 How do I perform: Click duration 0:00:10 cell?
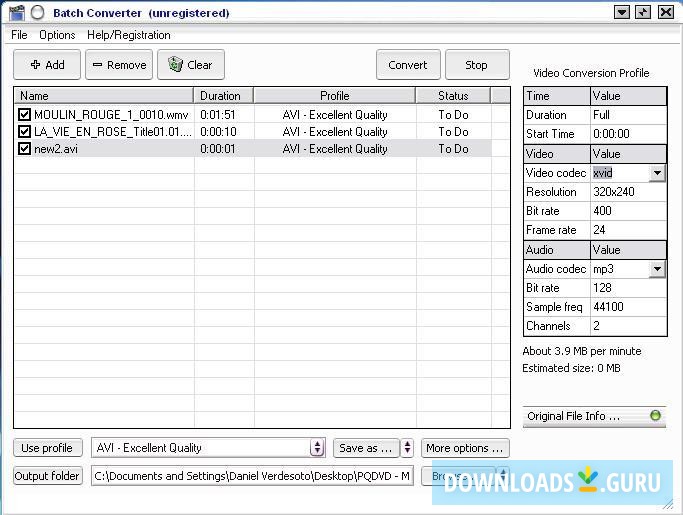(x=218, y=132)
